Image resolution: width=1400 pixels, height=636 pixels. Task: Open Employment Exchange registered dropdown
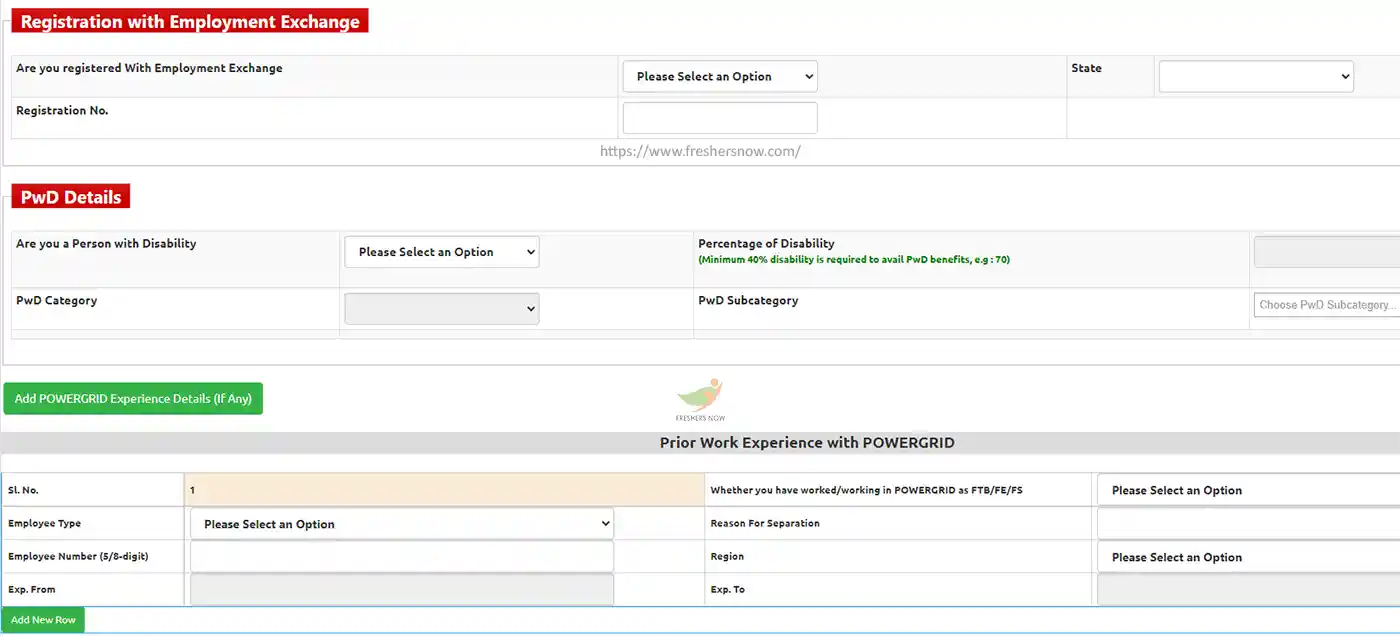point(720,76)
